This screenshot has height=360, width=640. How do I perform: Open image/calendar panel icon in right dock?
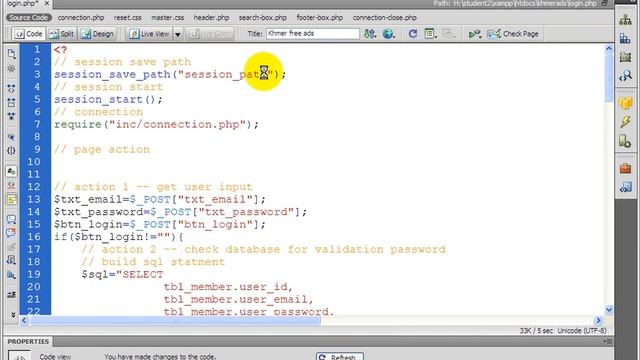point(625,57)
